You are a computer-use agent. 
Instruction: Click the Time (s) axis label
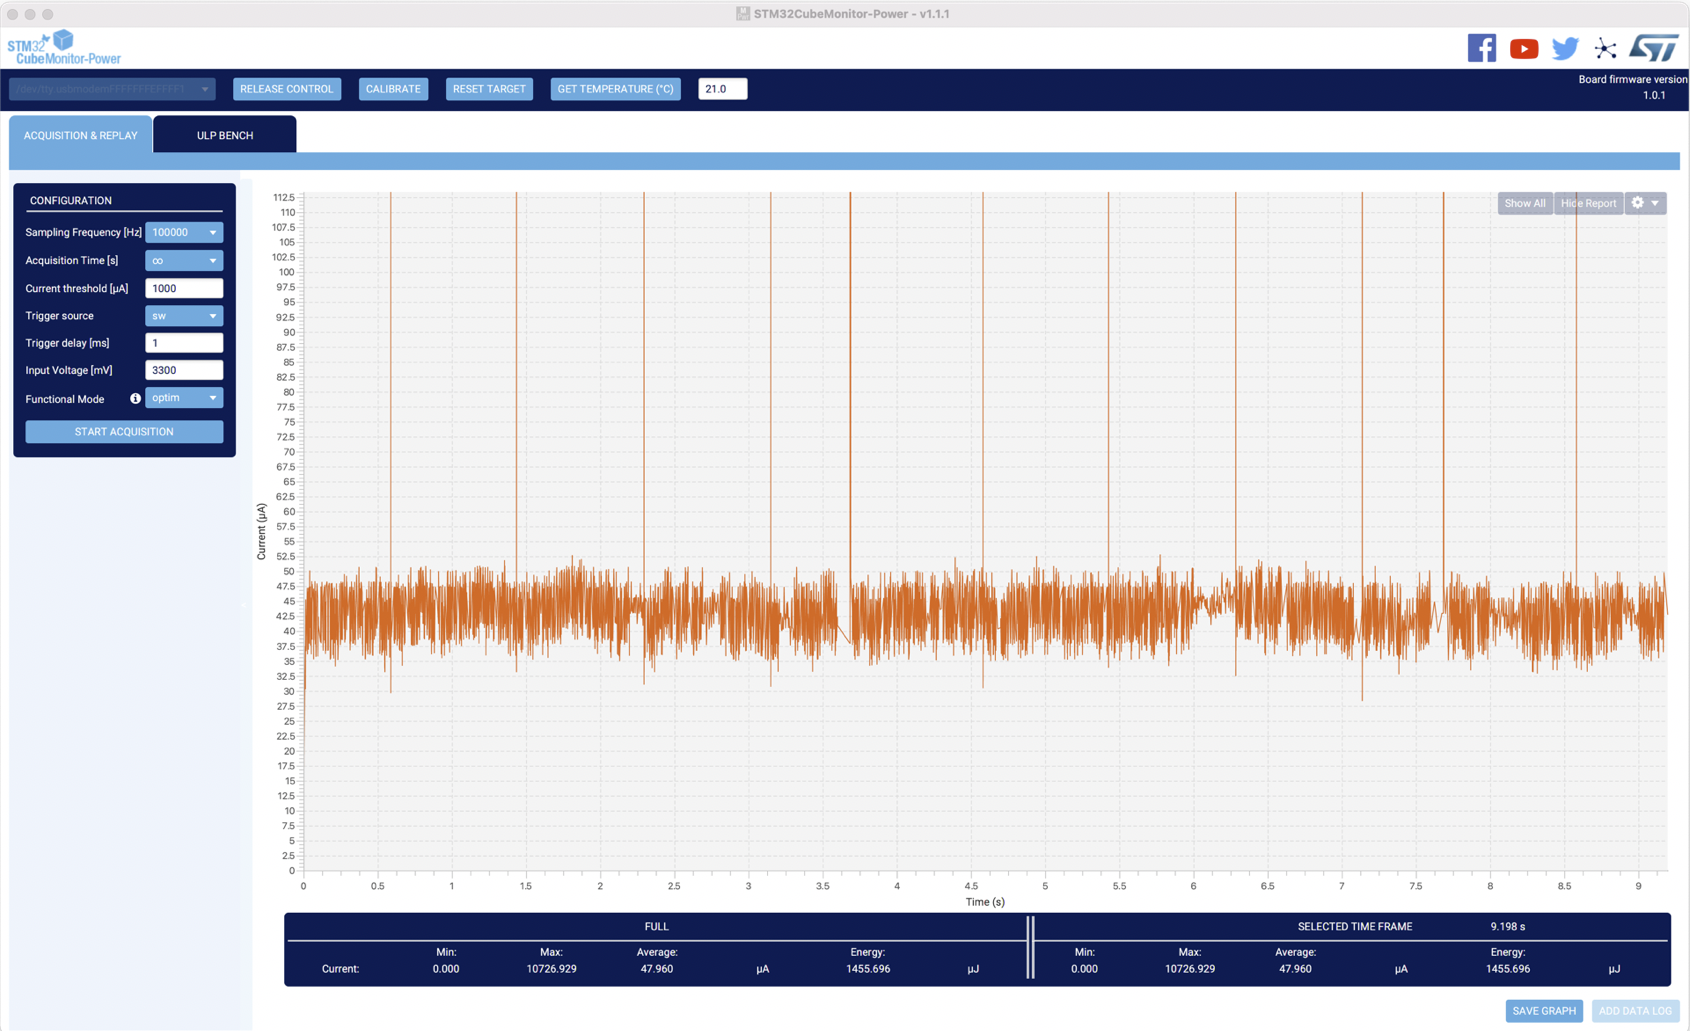(985, 902)
